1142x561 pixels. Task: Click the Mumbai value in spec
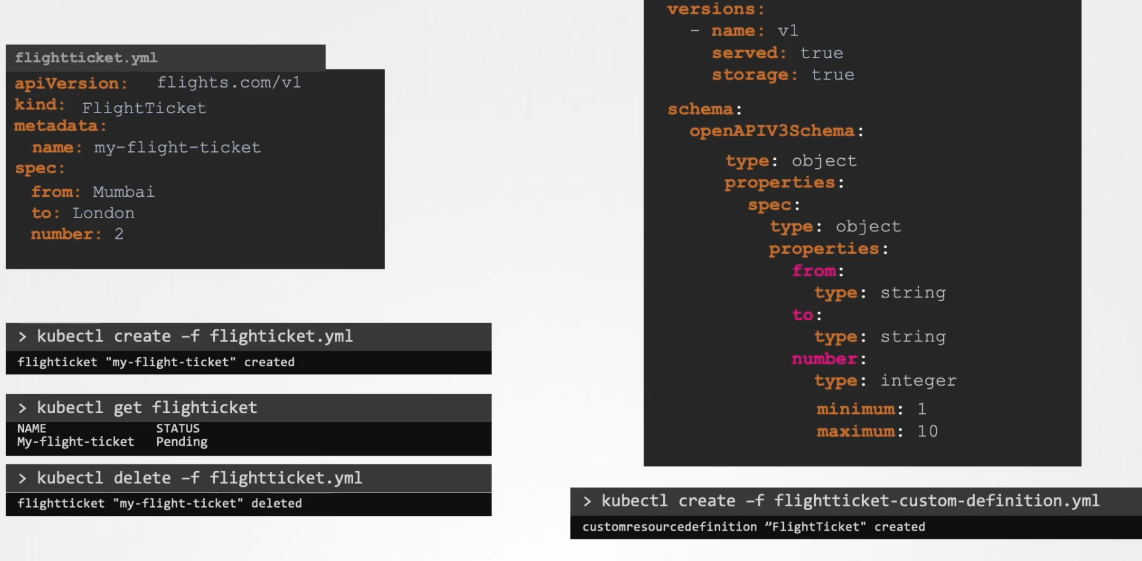click(x=124, y=191)
